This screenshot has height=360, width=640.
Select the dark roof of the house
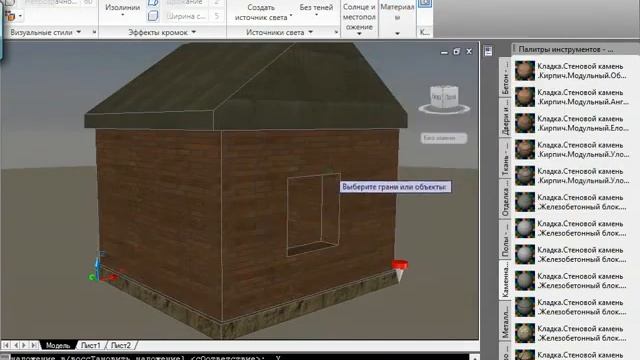click(x=246, y=88)
